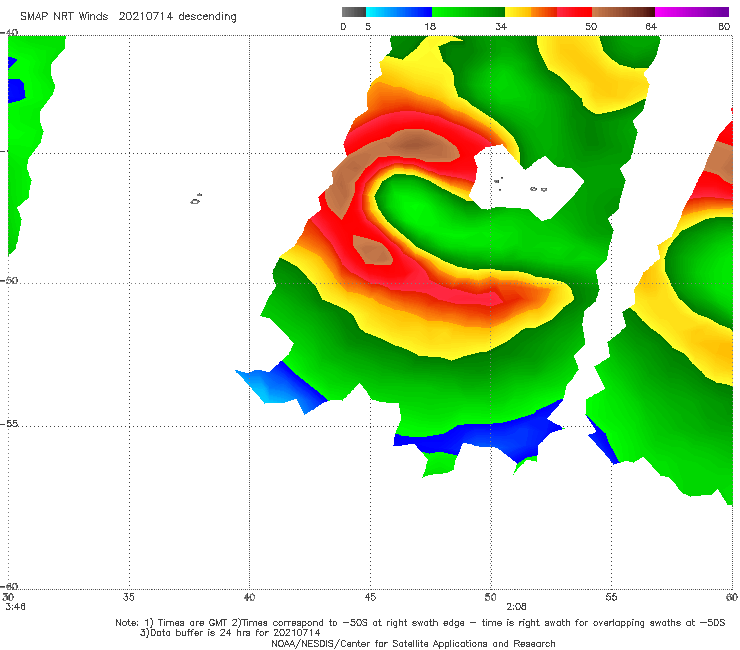The image size is (740, 650).
Task: Click the NOAA/NESDIS Center for Satellite Applications credit
Action: (413, 643)
